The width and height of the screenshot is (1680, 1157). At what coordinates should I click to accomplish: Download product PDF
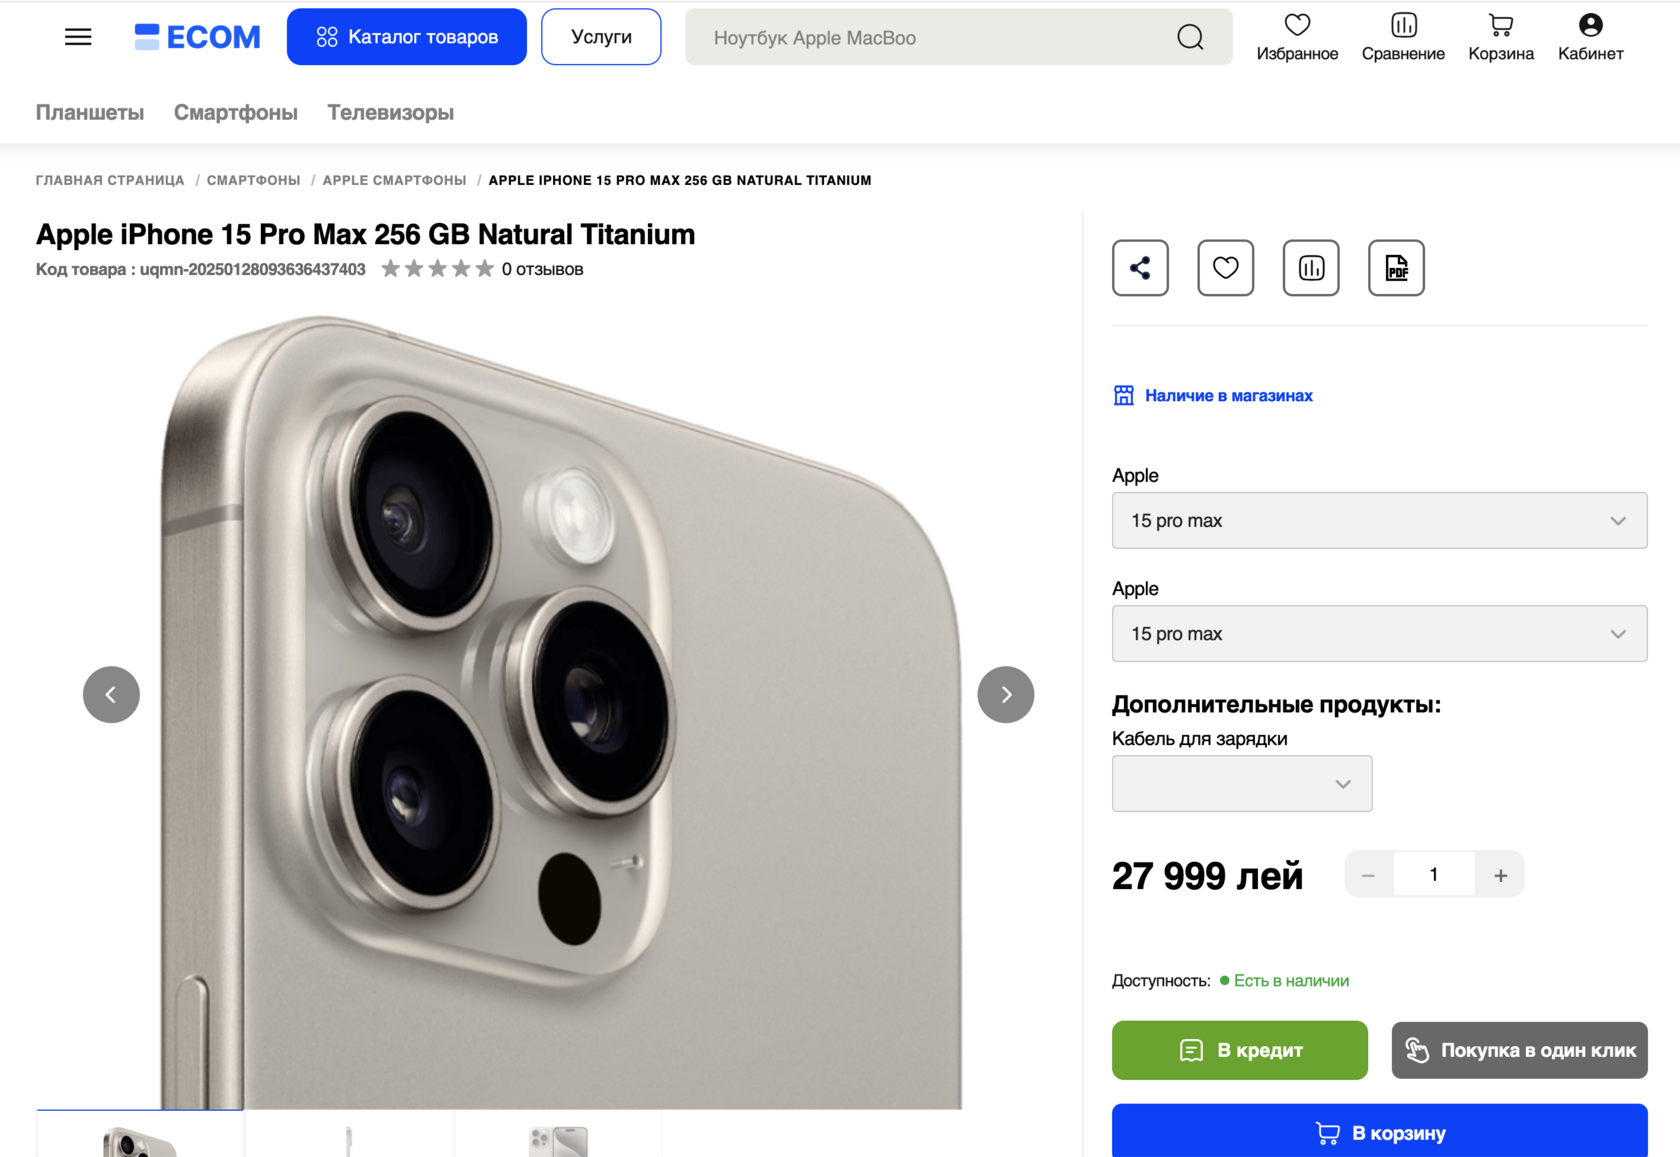click(x=1396, y=268)
